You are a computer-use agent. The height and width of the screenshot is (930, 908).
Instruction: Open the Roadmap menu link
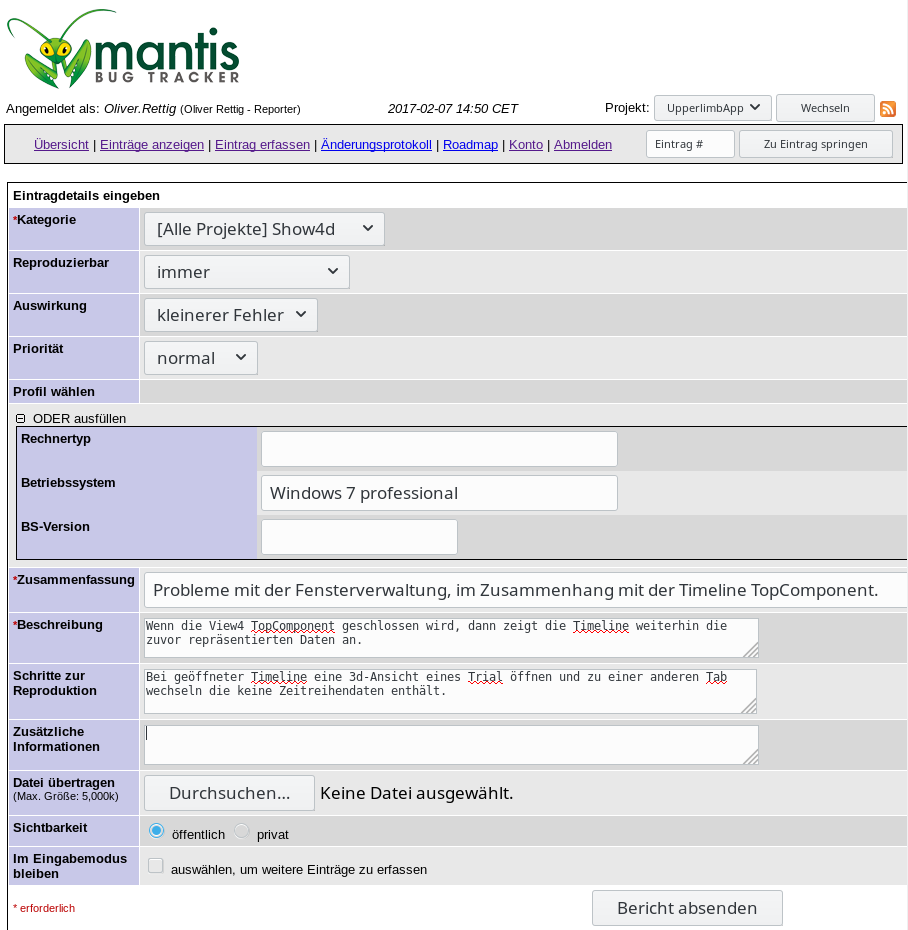470,144
